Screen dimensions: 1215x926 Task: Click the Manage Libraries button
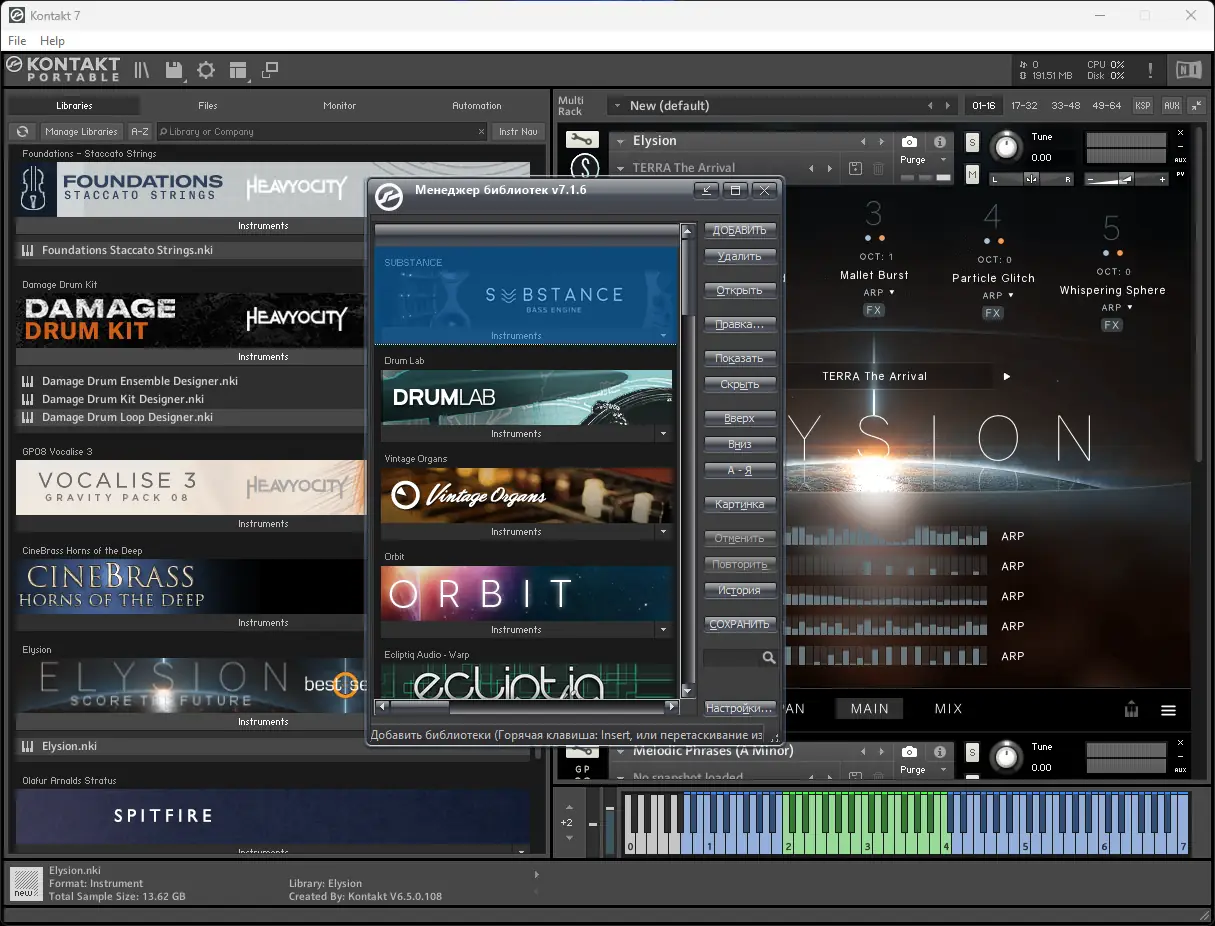point(81,131)
